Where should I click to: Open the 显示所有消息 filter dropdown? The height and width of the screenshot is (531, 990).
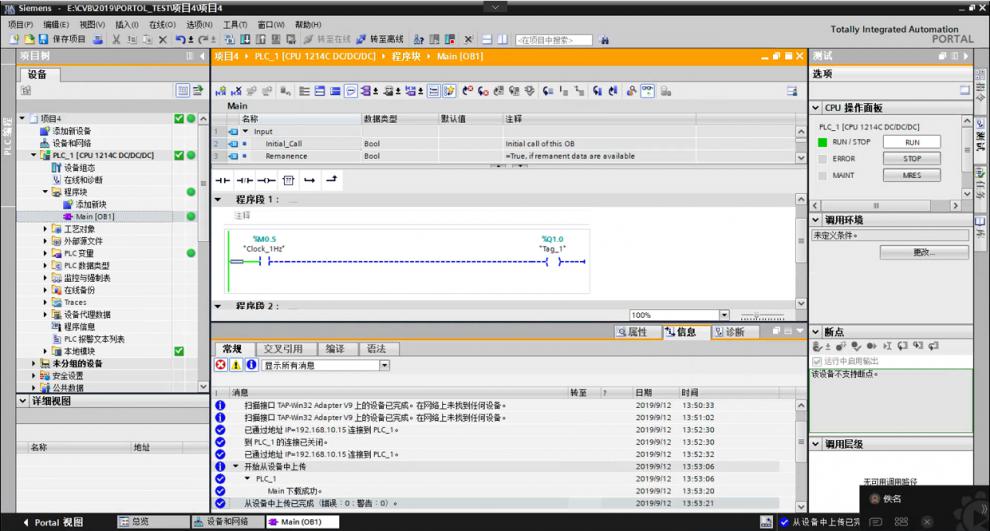tap(385, 365)
